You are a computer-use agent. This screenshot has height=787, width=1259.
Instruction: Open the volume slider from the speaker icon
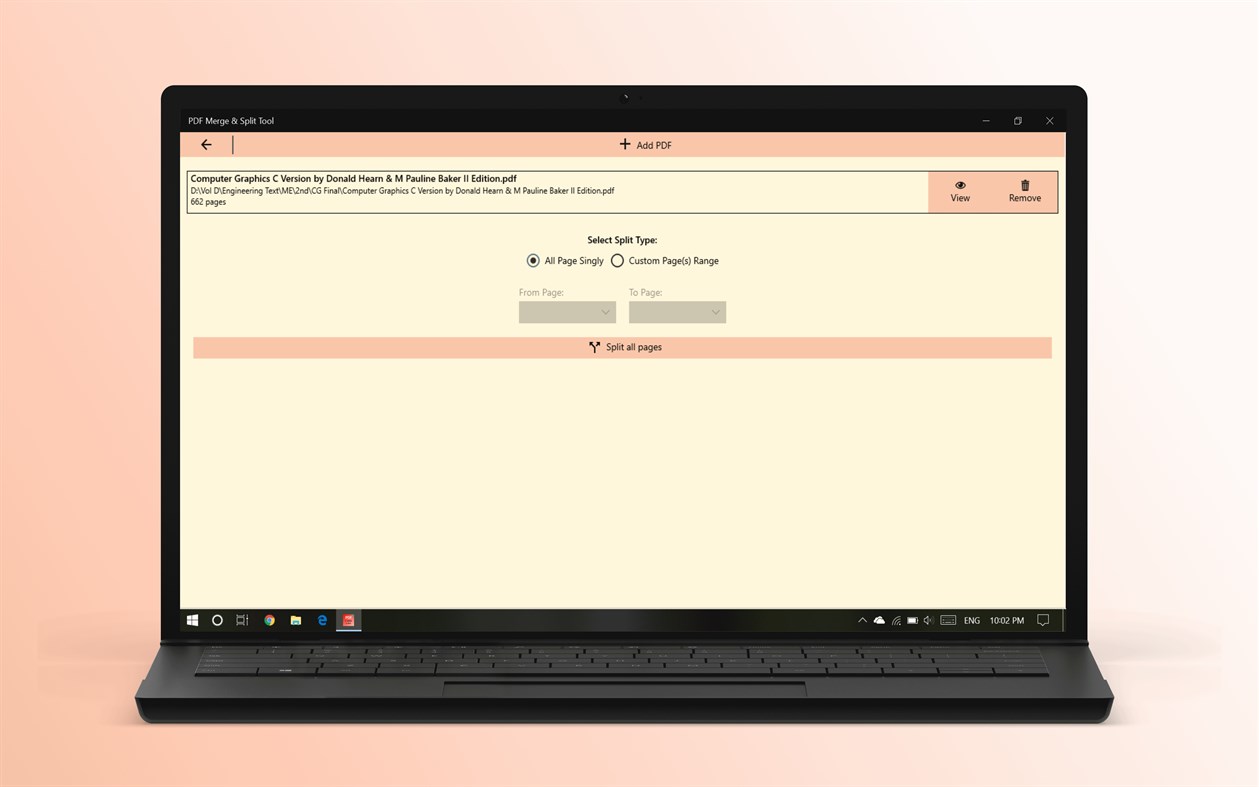[x=927, y=620]
